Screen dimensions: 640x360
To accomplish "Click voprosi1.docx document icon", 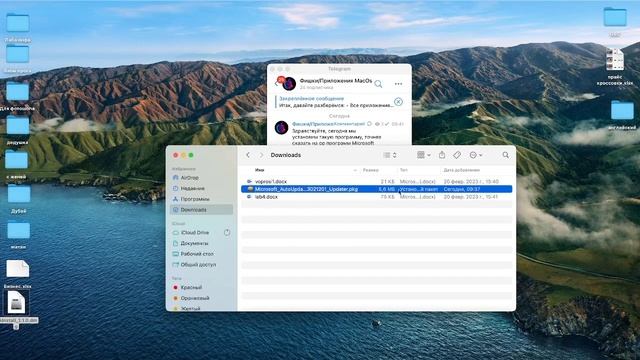I will [x=249, y=181].
